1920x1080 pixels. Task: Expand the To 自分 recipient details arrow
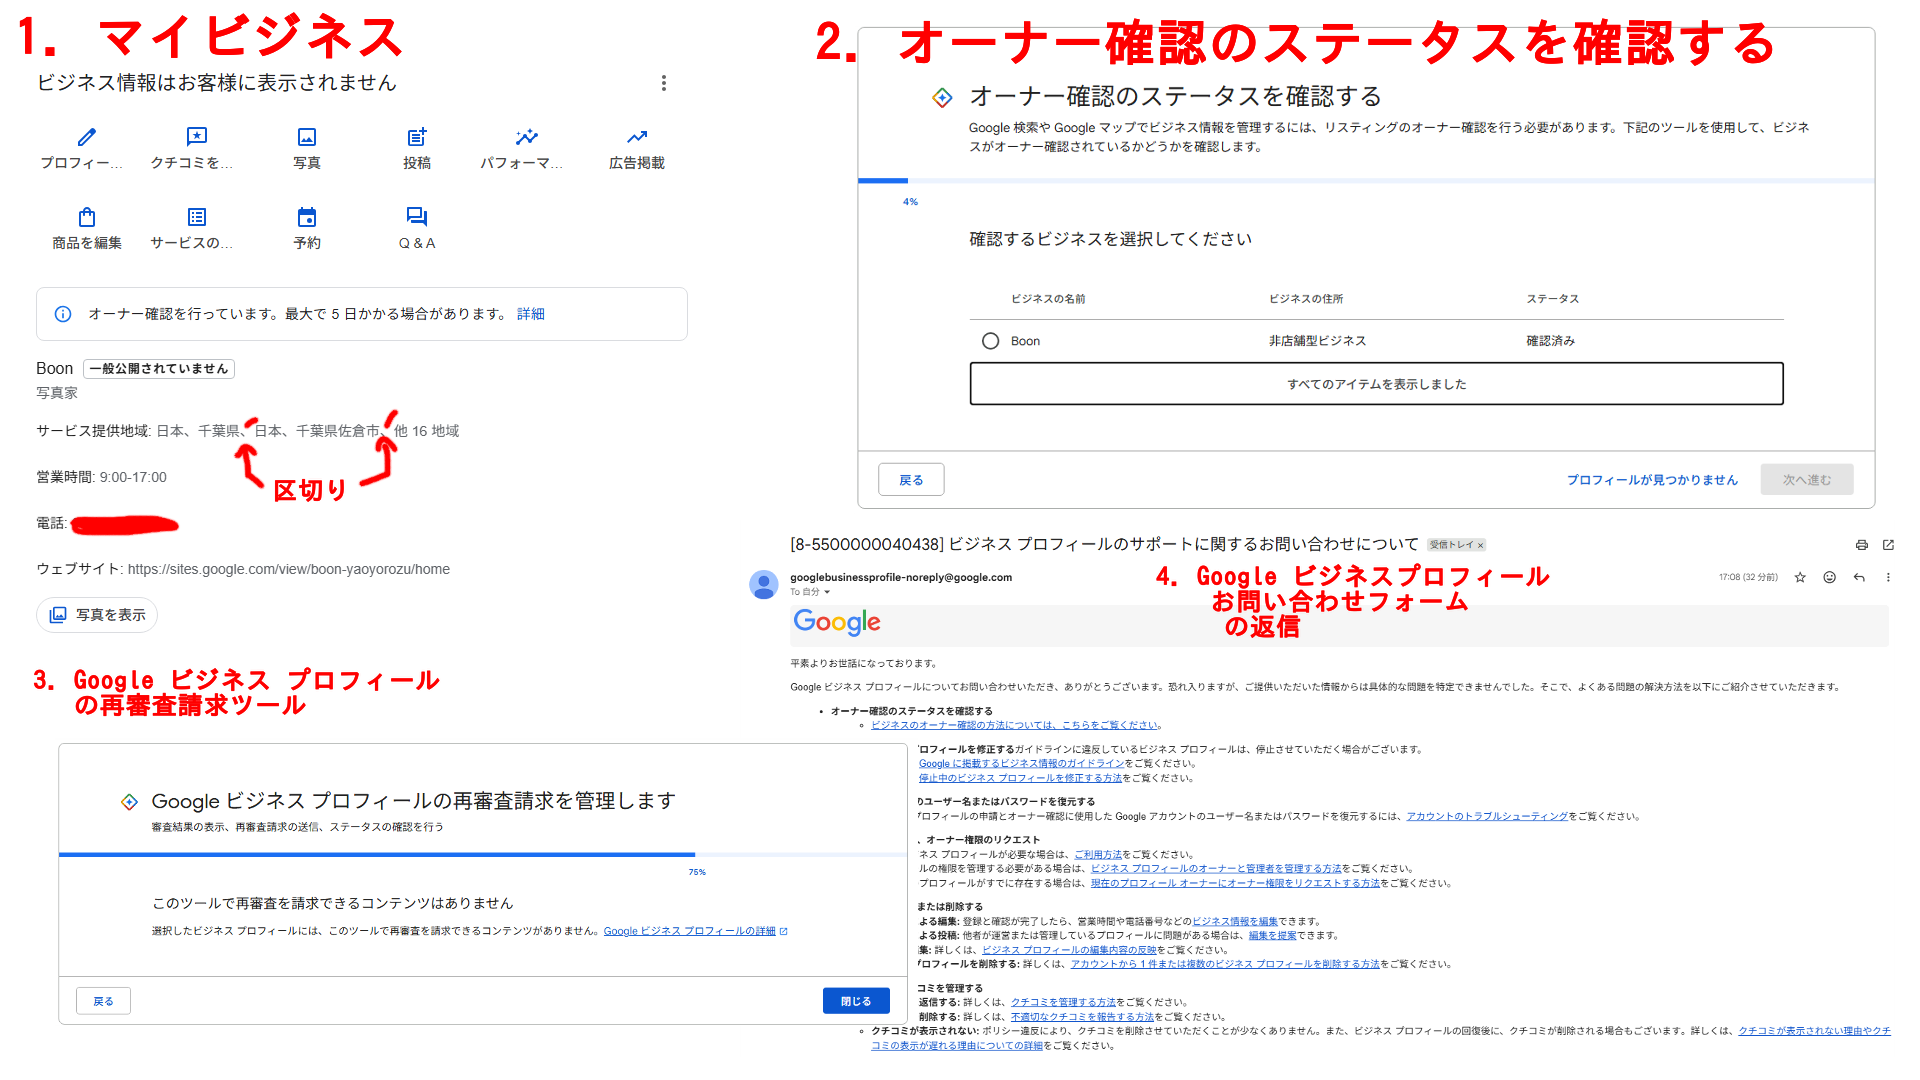tap(827, 592)
